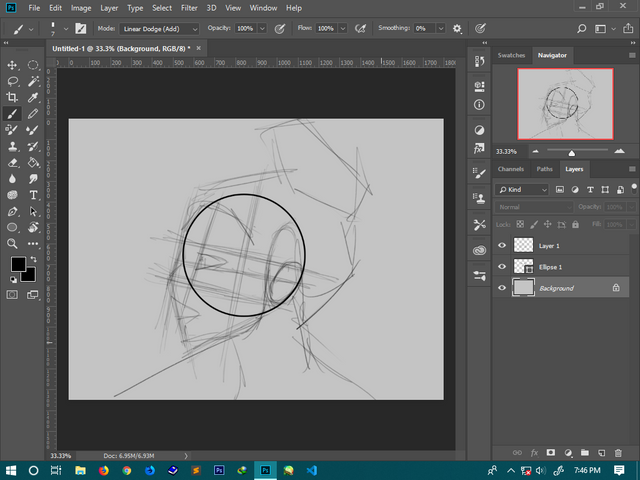This screenshot has height=480, width=640.
Task: Hide the Layer 1 layer
Action: (502, 245)
